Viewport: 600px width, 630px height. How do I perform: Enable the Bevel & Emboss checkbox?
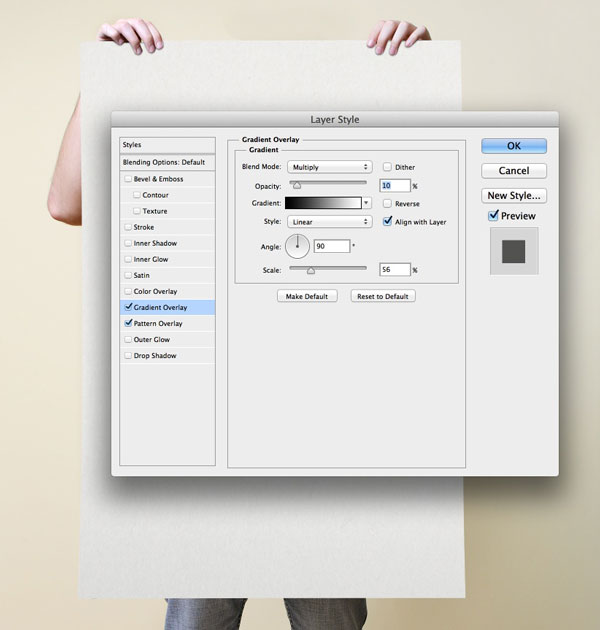click(128, 179)
